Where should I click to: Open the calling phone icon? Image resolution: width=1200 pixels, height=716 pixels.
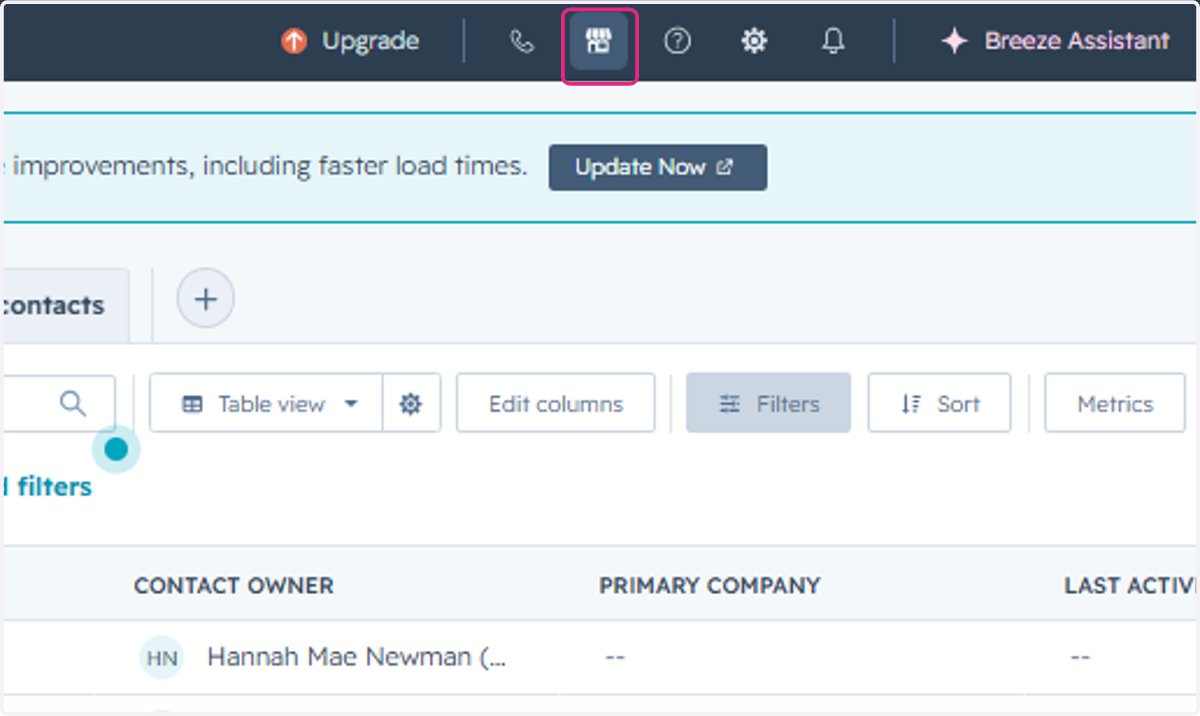(x=522, y=41)
